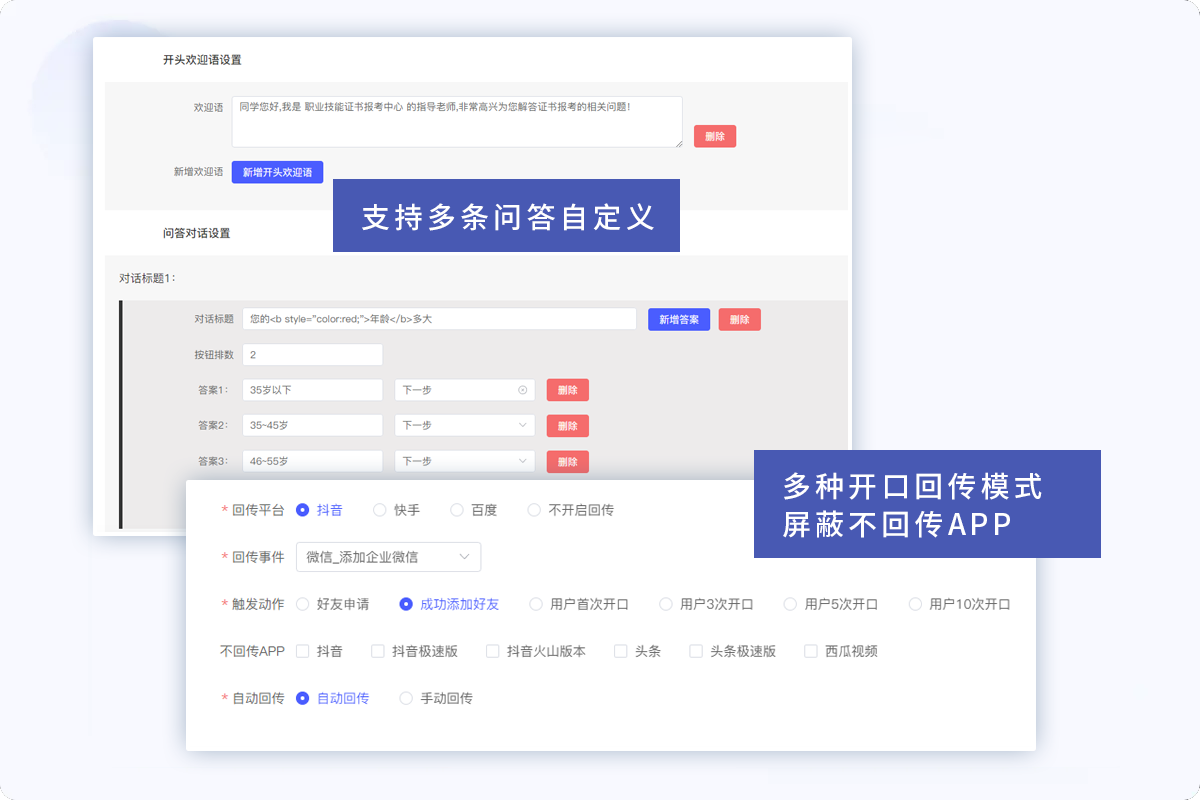Screen dimensions: 1200x800
Task: Delete the welcome message with its 删除 button
Action: [x=714, y=136]
